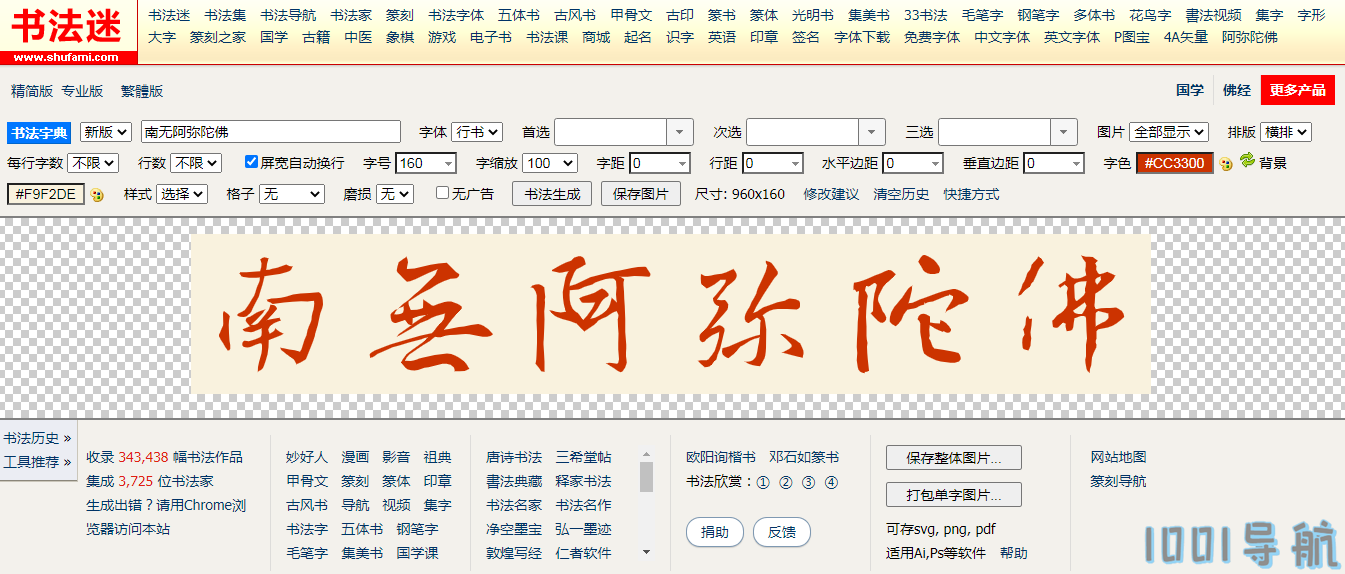Open the 字缩放 100 dropdown

click(550, 163)
